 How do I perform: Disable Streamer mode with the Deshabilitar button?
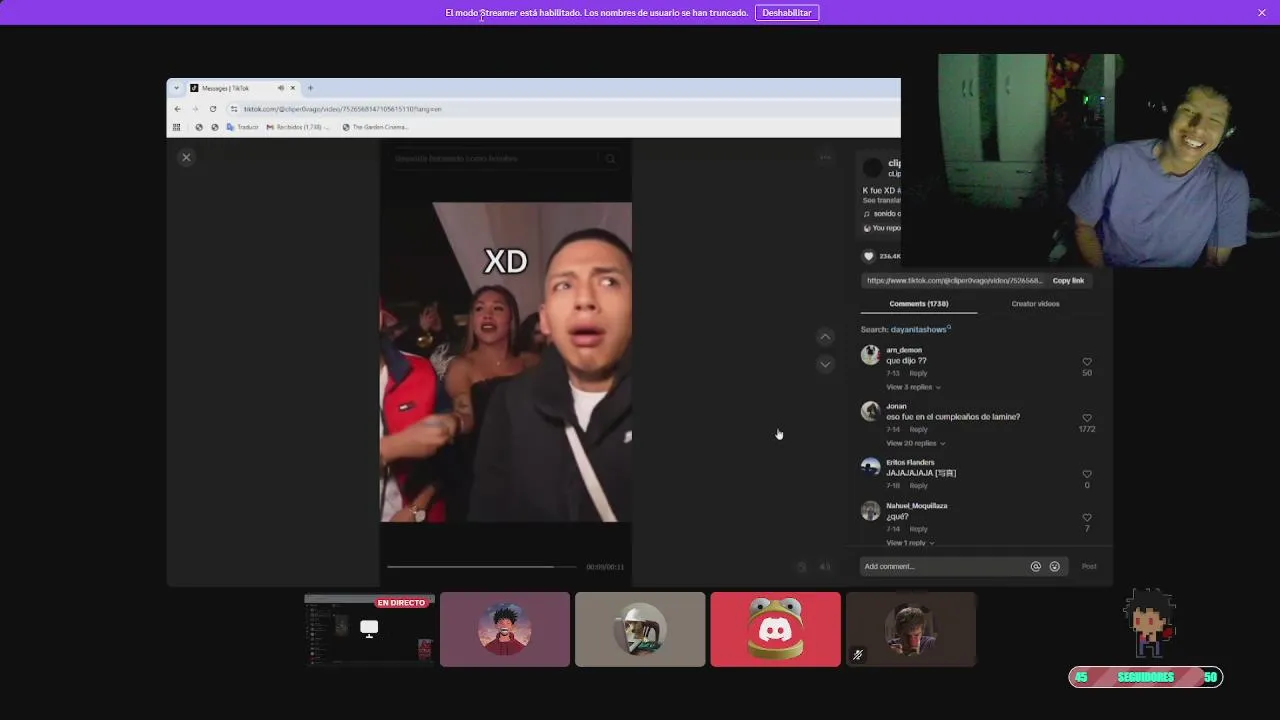tap(787, 13)
